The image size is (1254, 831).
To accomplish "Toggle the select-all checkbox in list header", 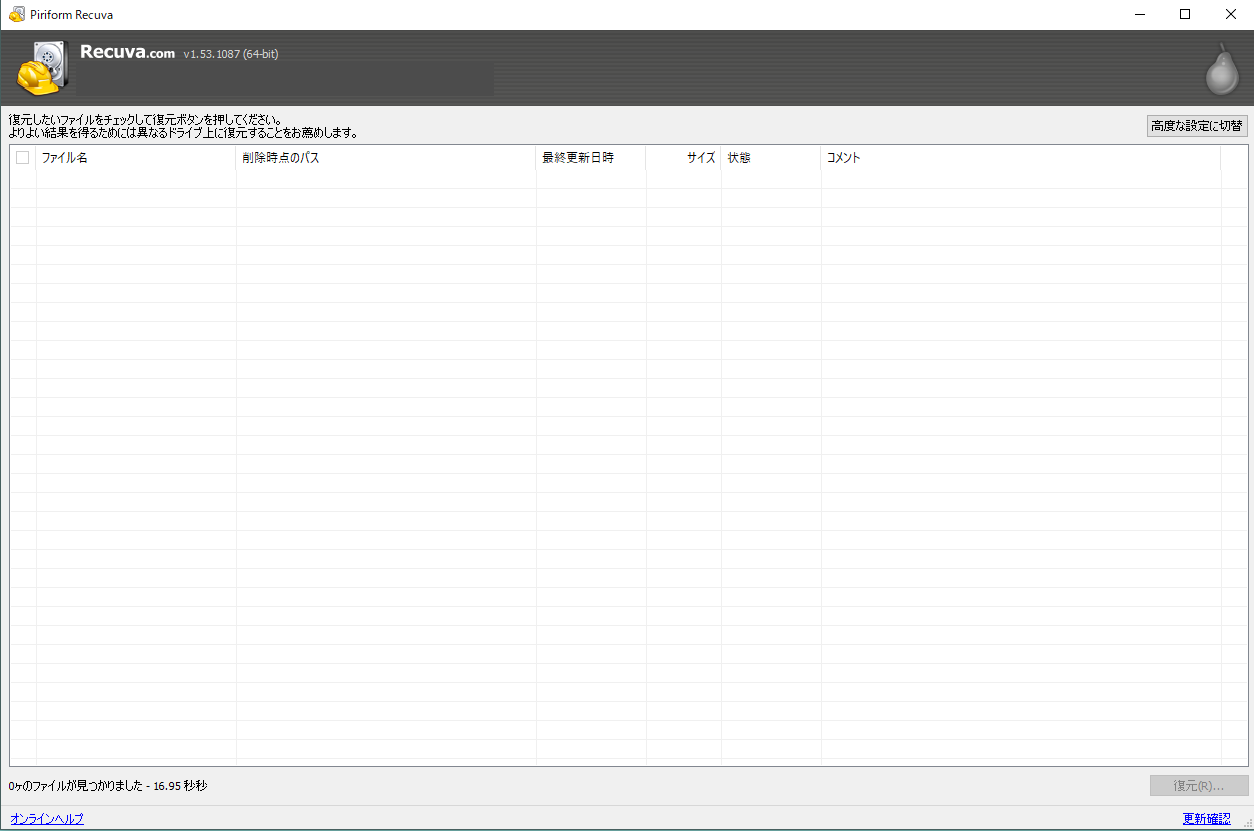I will coord(23,157).
